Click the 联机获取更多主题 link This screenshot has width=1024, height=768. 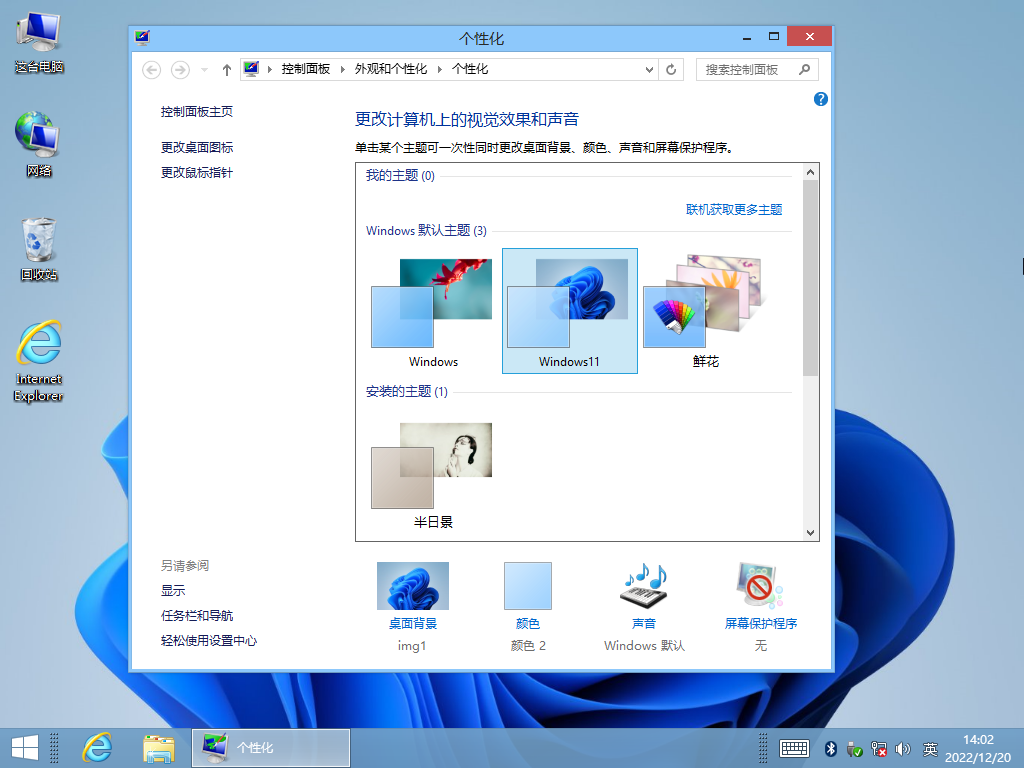[733, 210]
